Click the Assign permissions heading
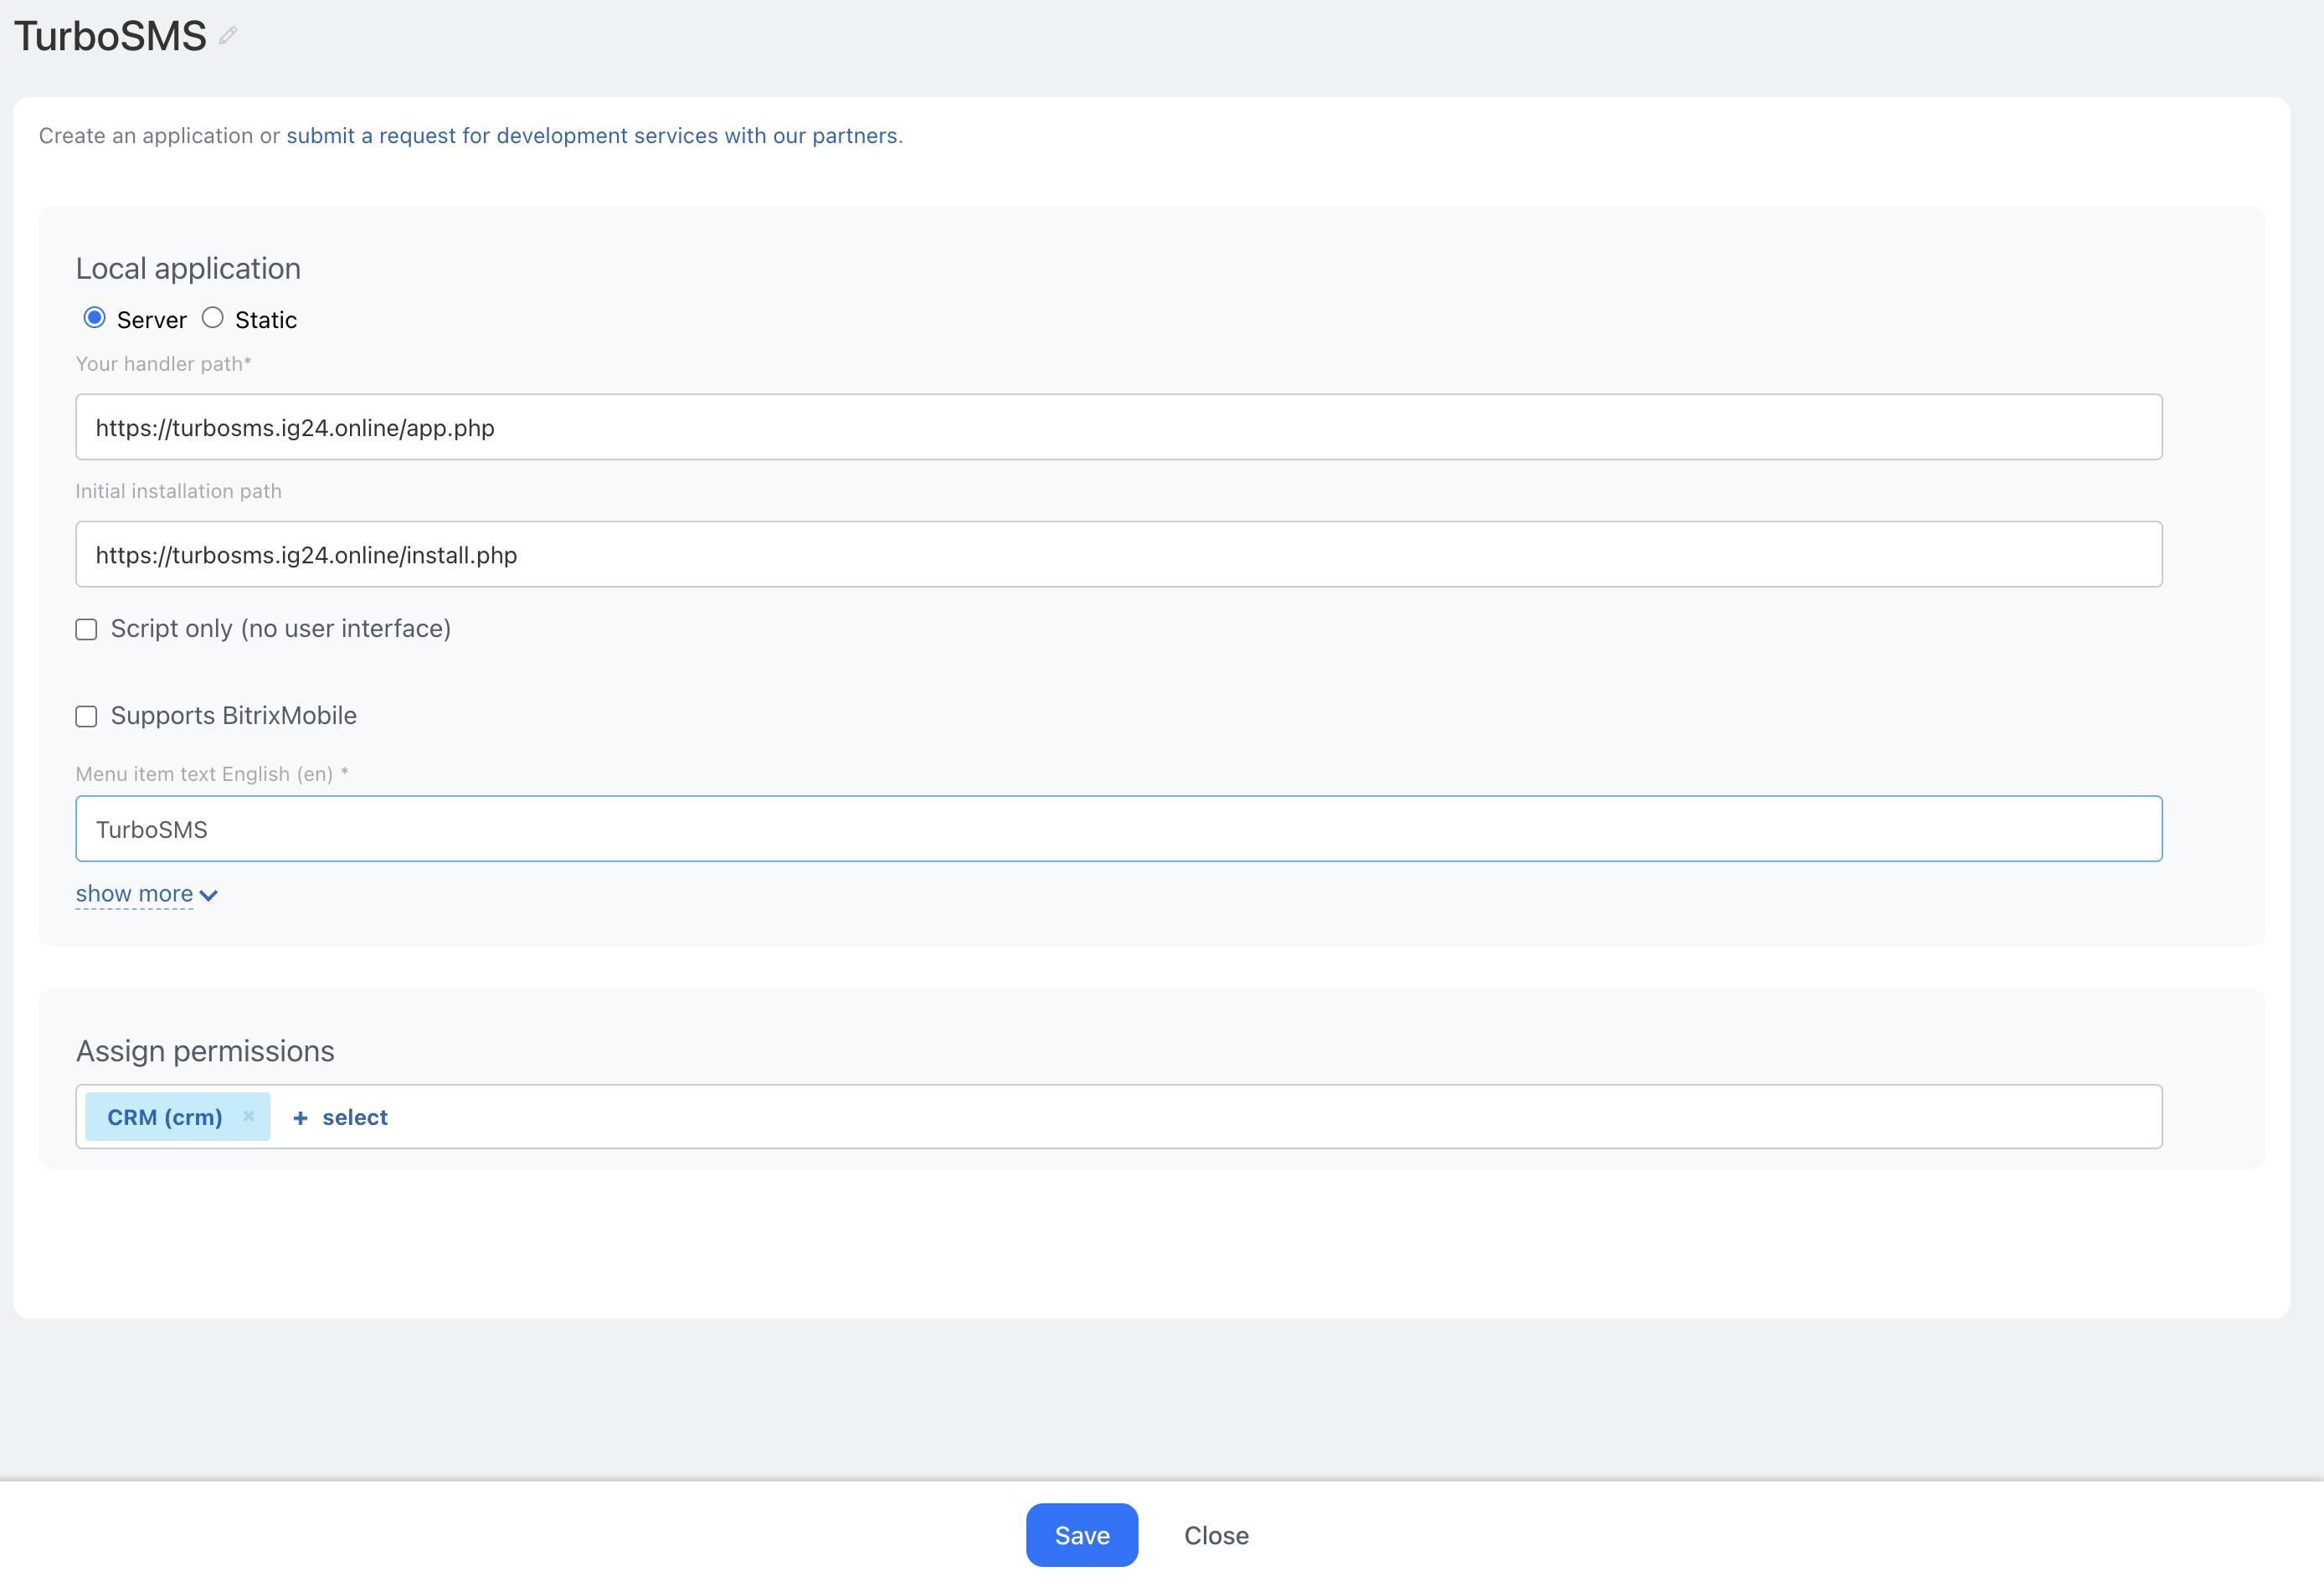Viewport: 2324px width, 1587px height. 205,1051
